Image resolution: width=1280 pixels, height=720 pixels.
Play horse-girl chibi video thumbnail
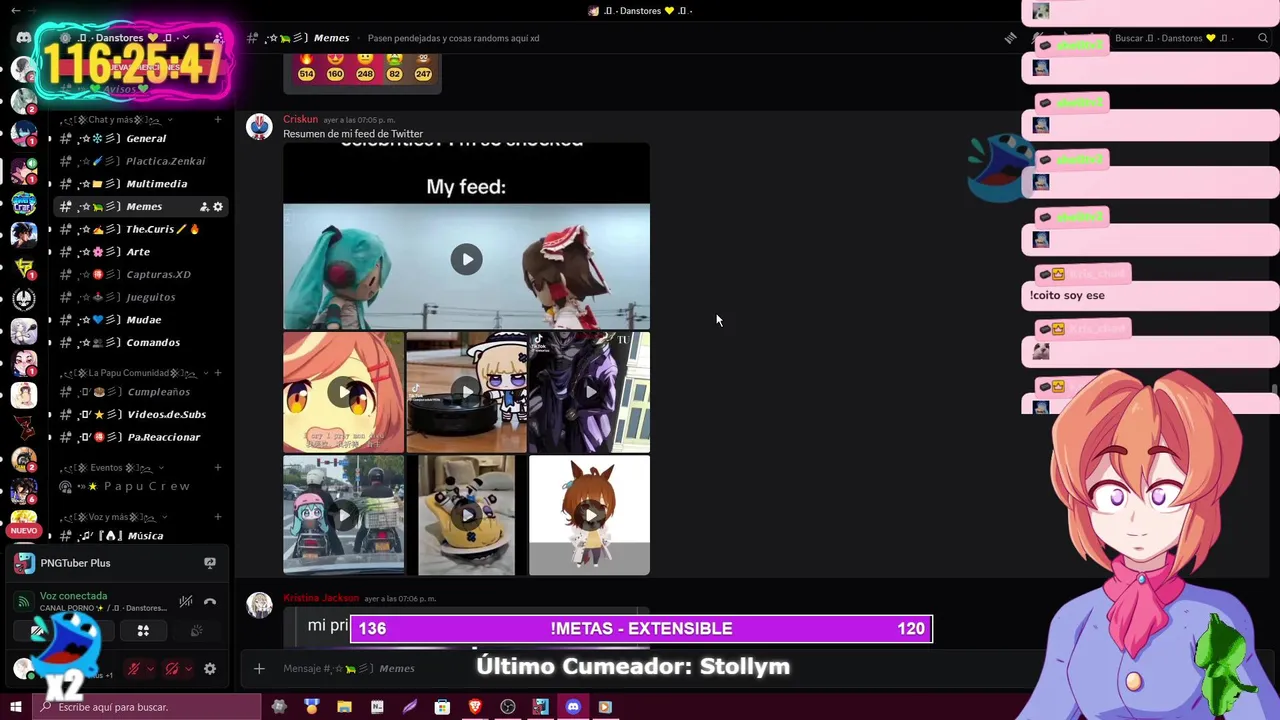tap(589, 515)
